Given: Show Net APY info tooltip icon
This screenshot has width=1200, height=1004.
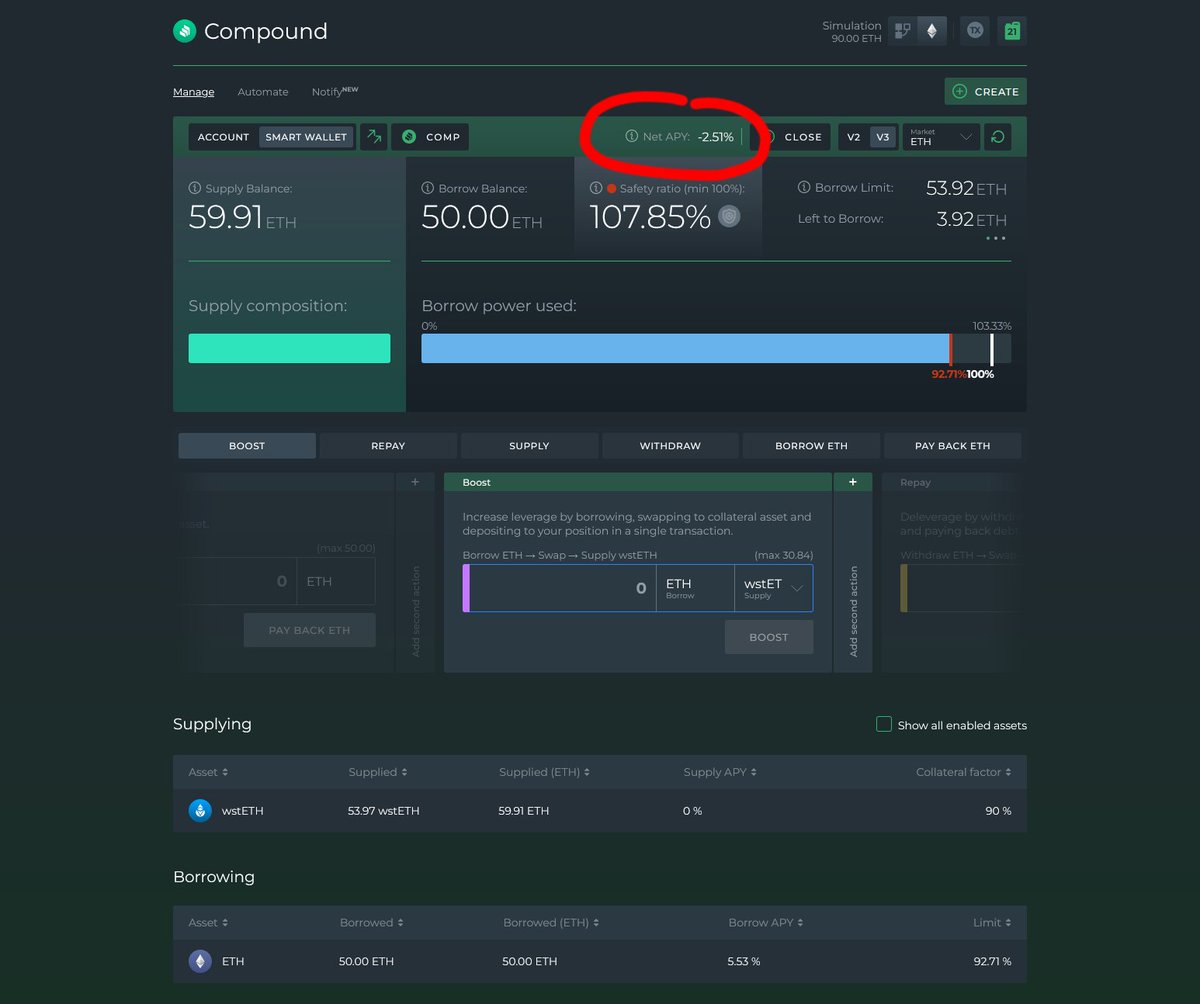Looking at the screenshot, I should [631, 136].
